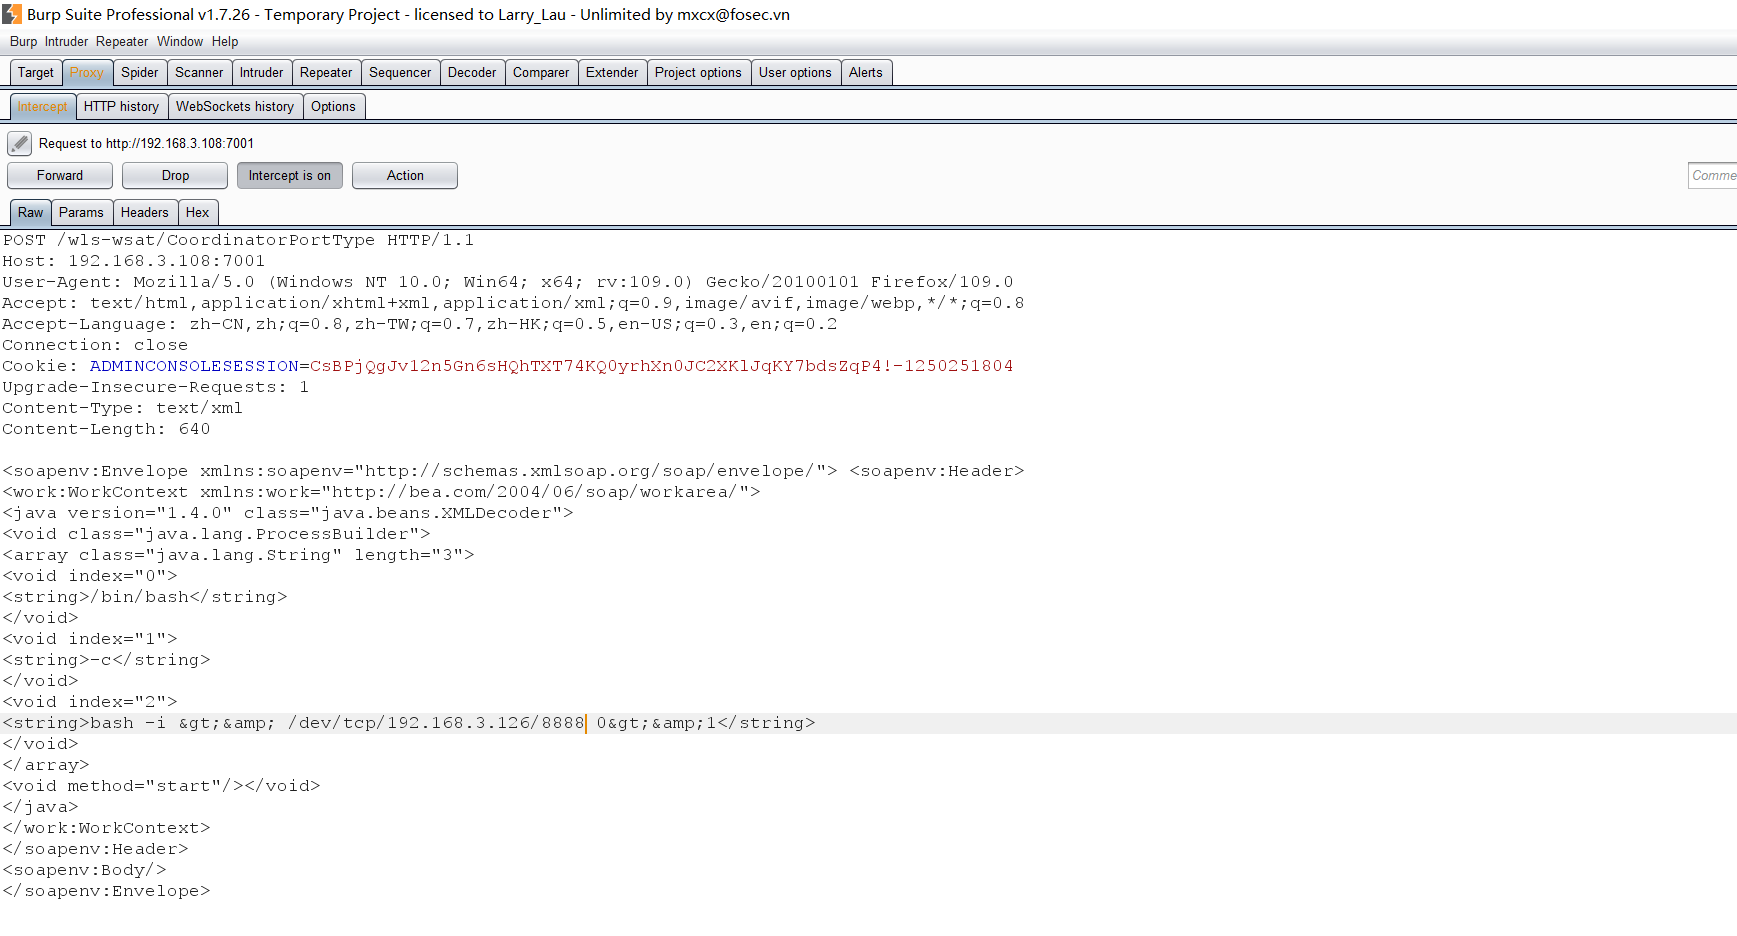Click the User-Agent header line
Viewport: 1737px width, 936px height.
point(508,282)
